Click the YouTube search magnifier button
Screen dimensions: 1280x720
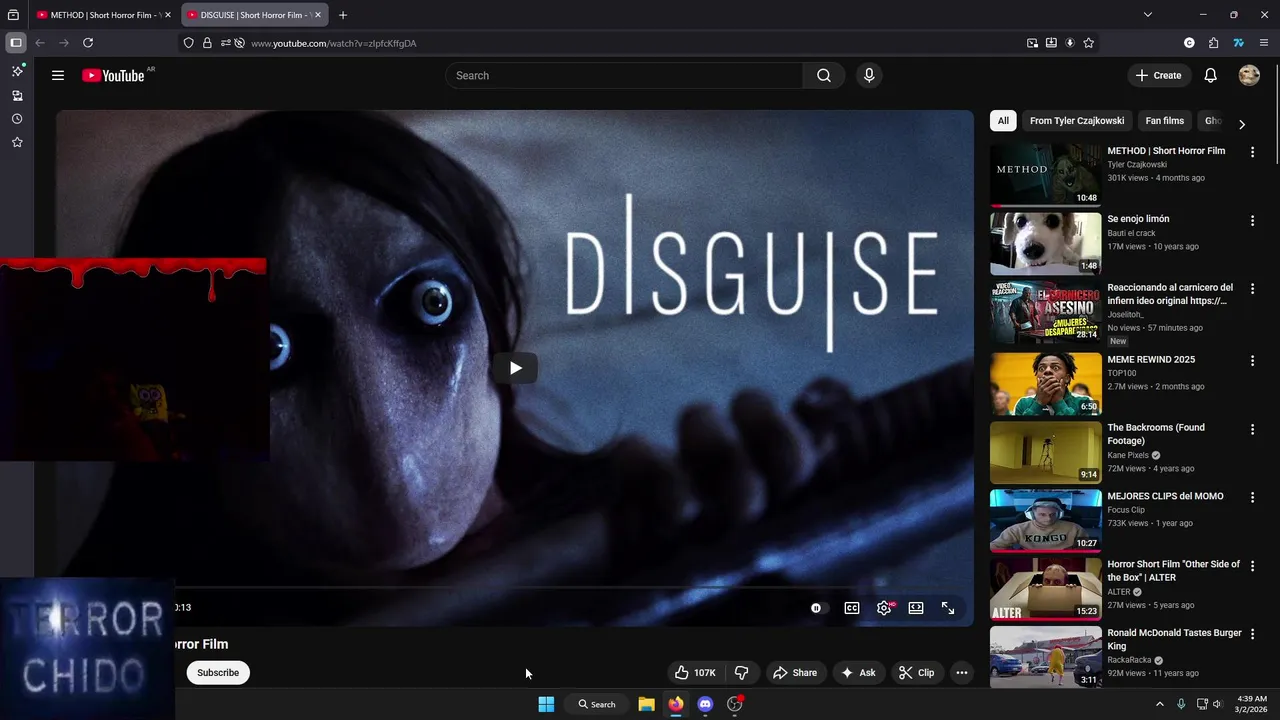(824, 75)
